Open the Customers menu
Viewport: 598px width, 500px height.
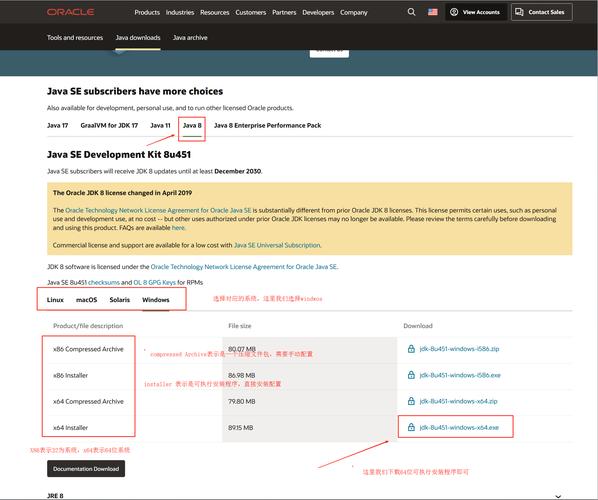point(251,12)
